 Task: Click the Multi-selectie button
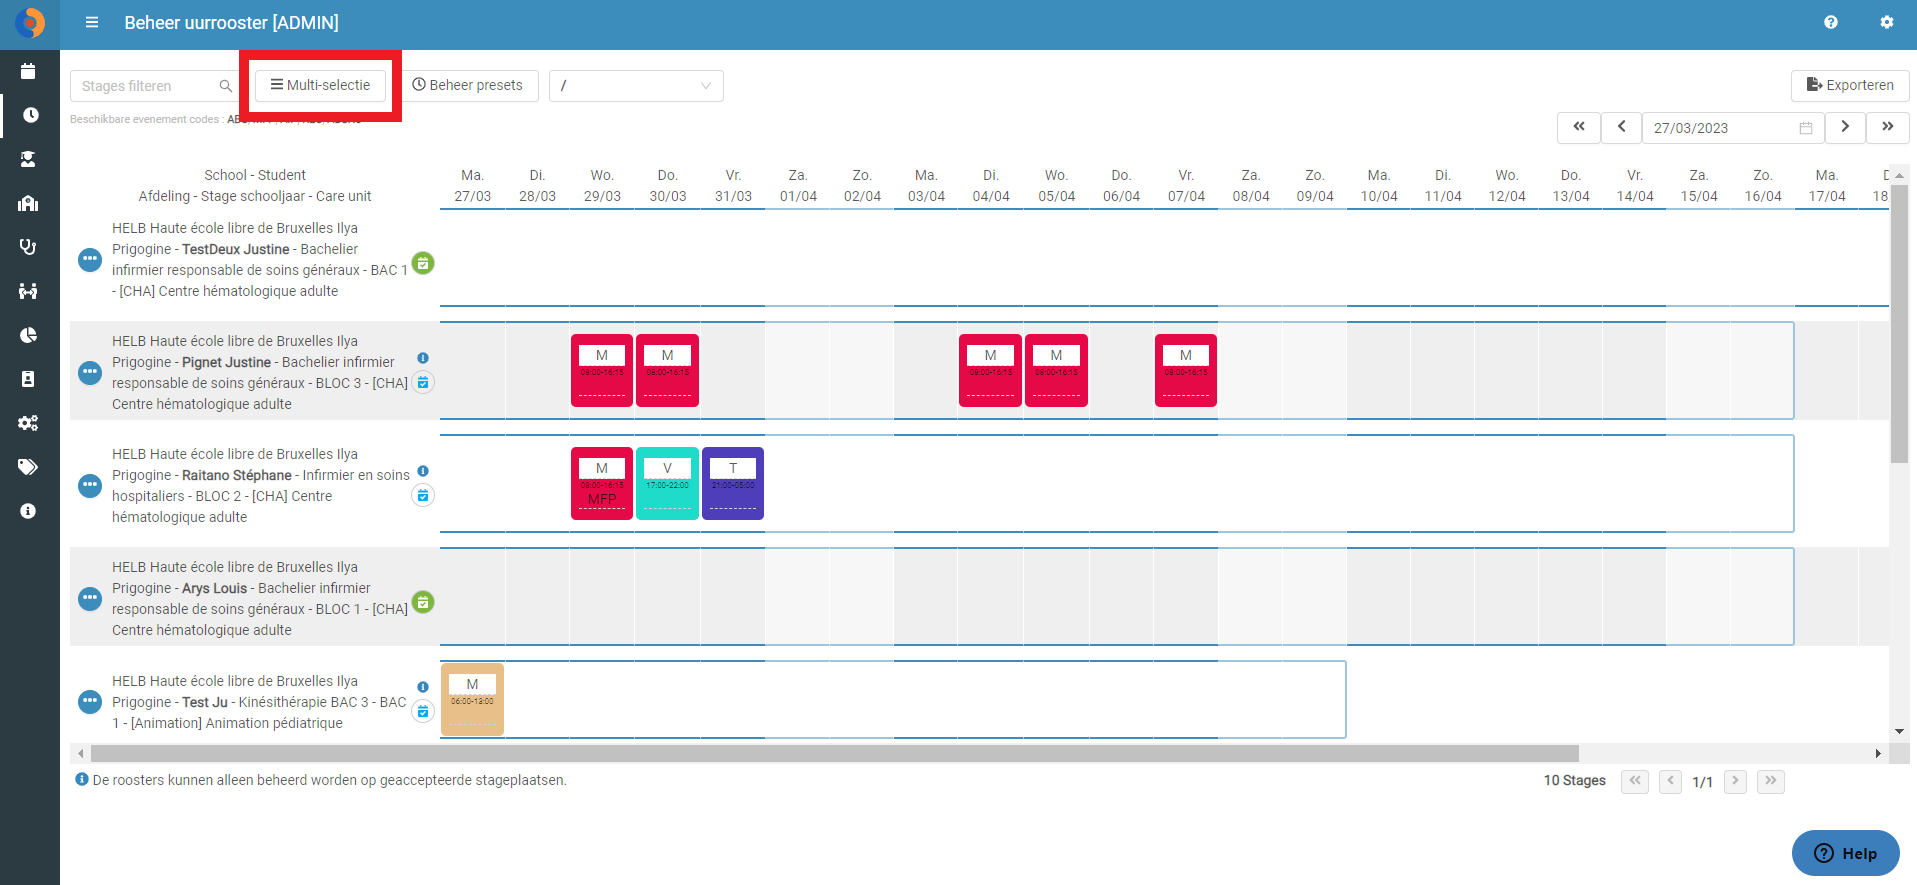pyautogui.click(x=320, y=85)
